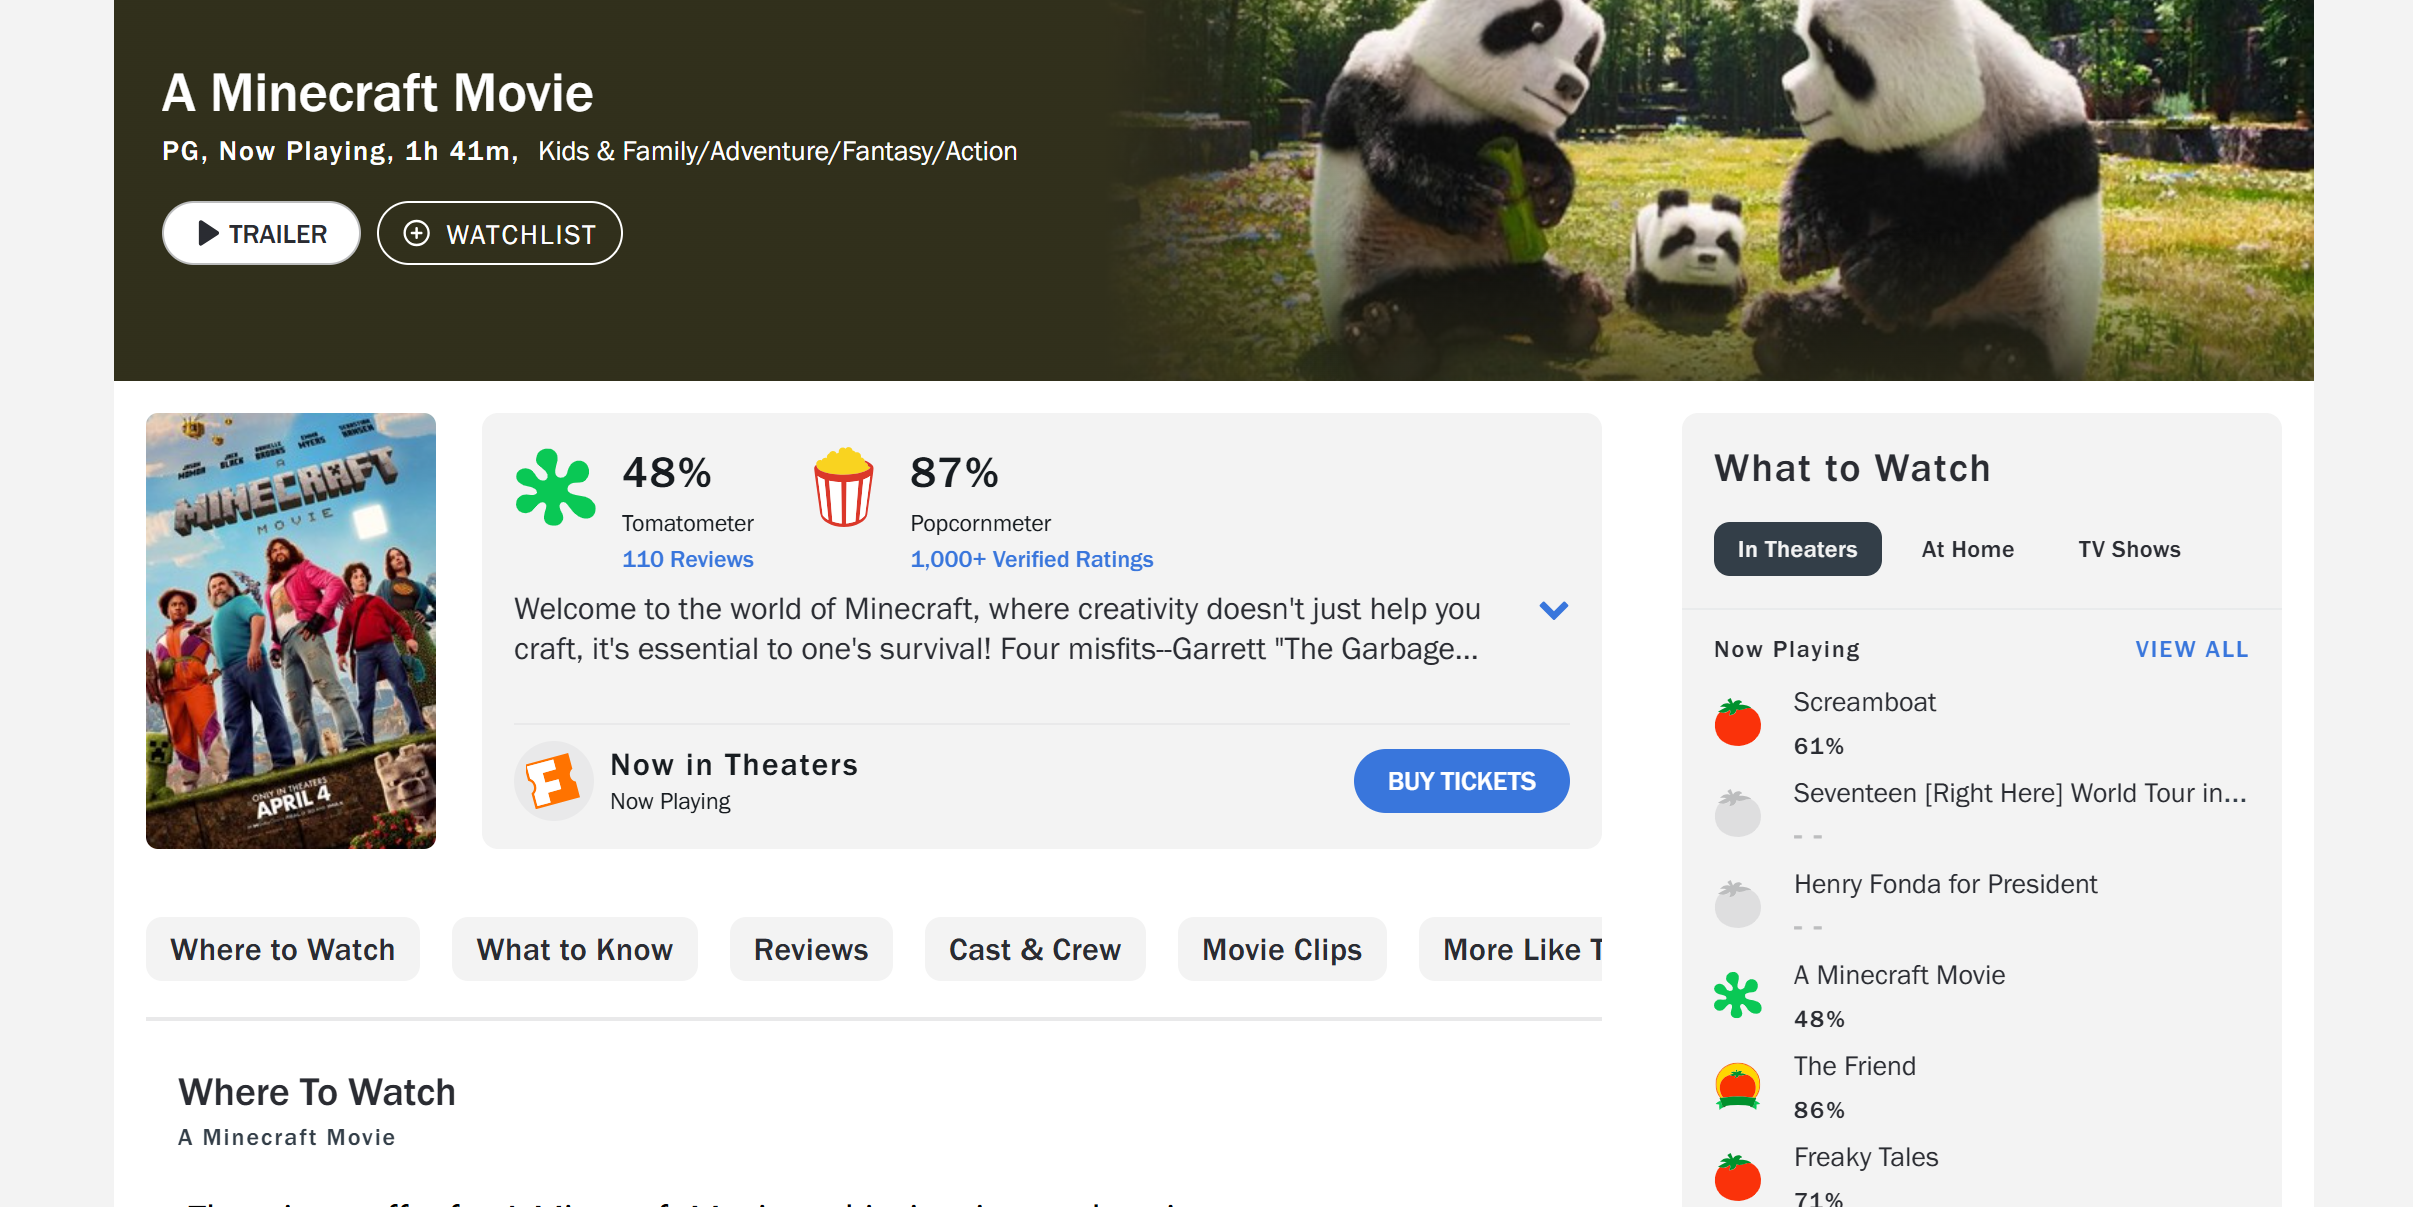Click the gray tomato icon beside Seventeen World Tour
Viewport: 2413px width, 1207px height.
(1738, 813)
